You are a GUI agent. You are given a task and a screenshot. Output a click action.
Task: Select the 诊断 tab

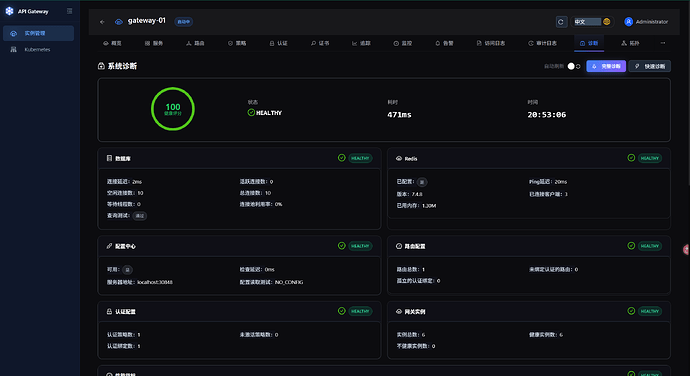(x=589, y=43)
